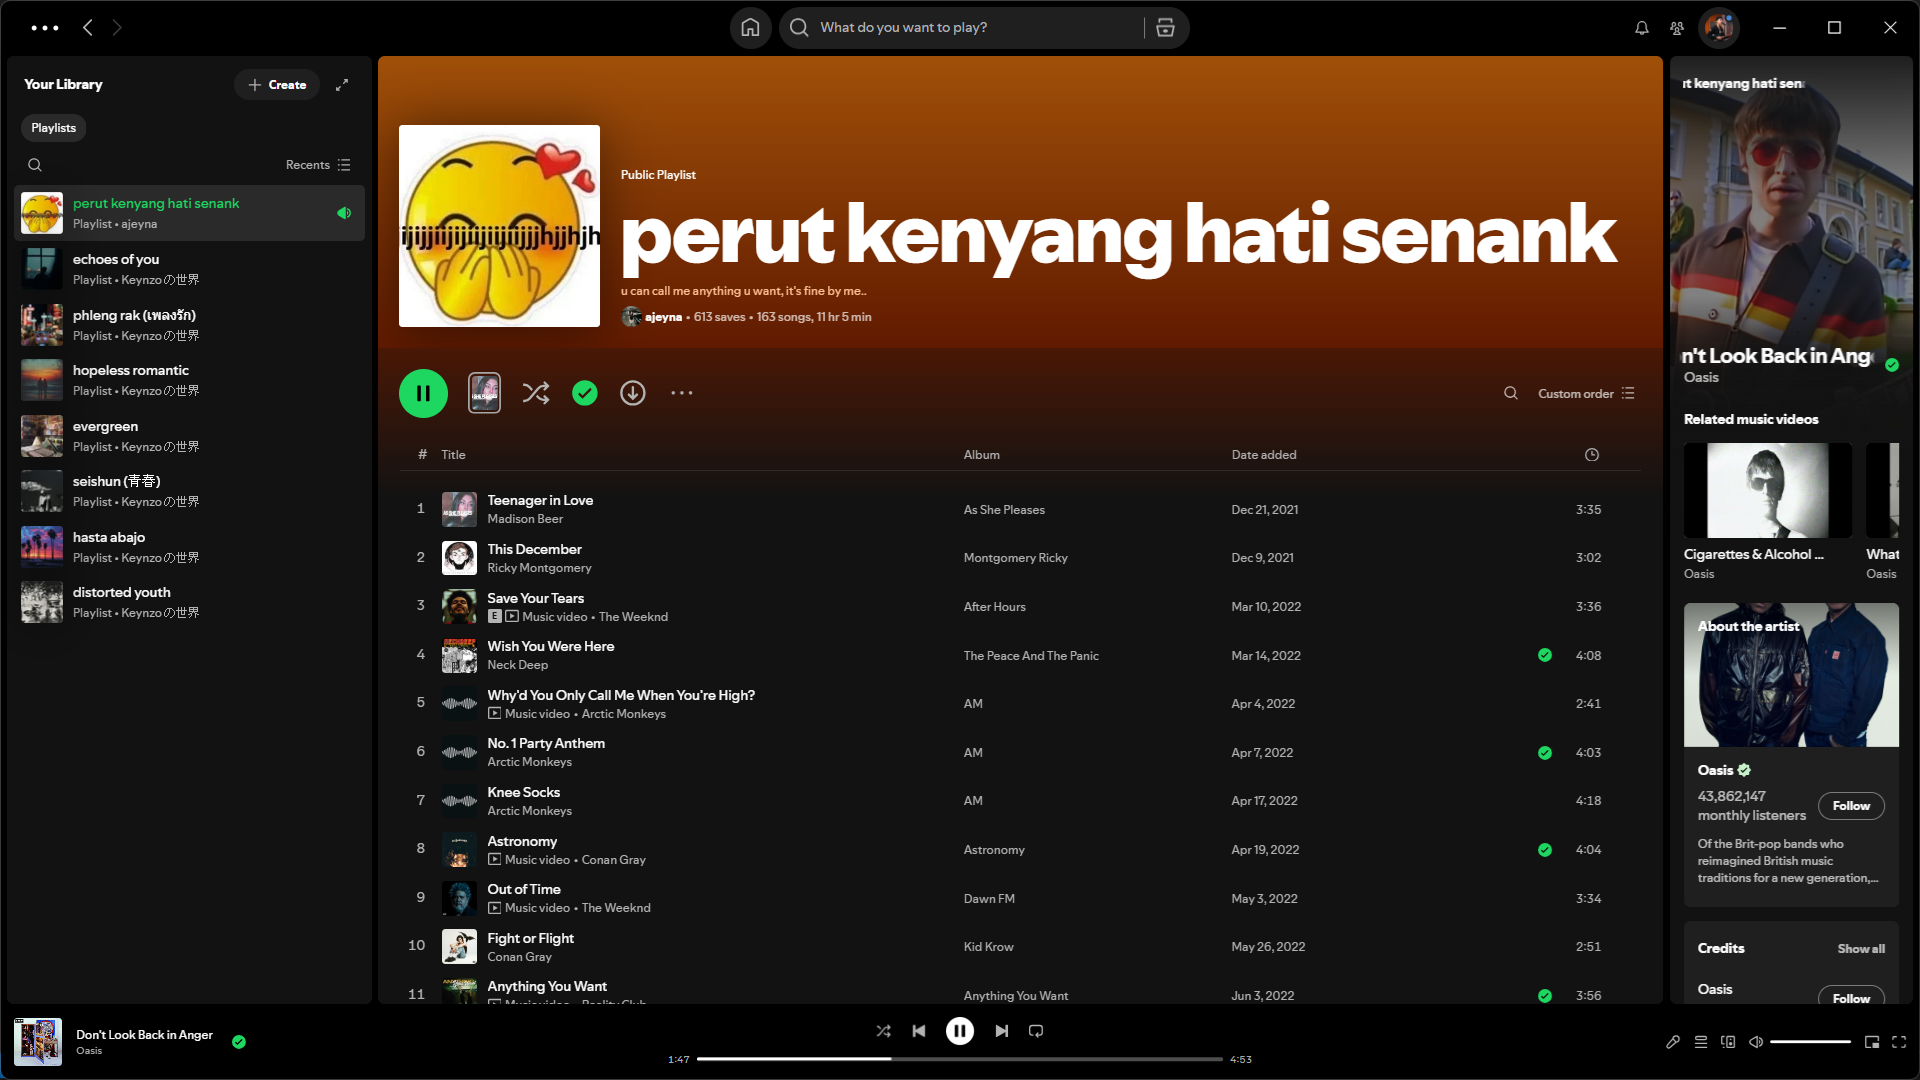Open the After Hours album link
Viewport: 1920px width, 1080px height.
[994, 607]
